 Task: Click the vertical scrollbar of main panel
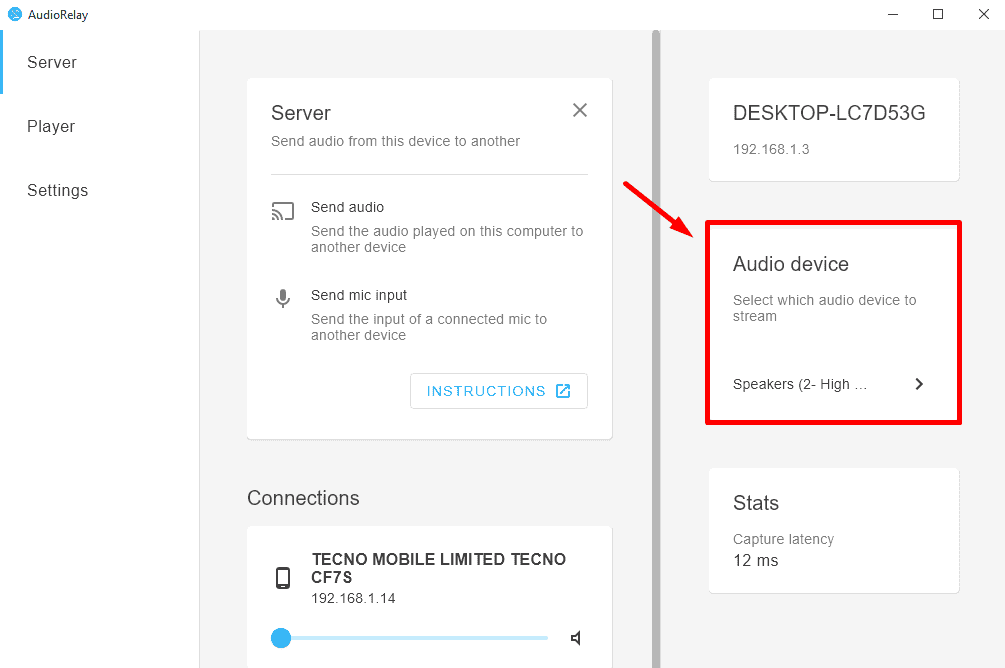pyautogui.click(x=656, y=349)
